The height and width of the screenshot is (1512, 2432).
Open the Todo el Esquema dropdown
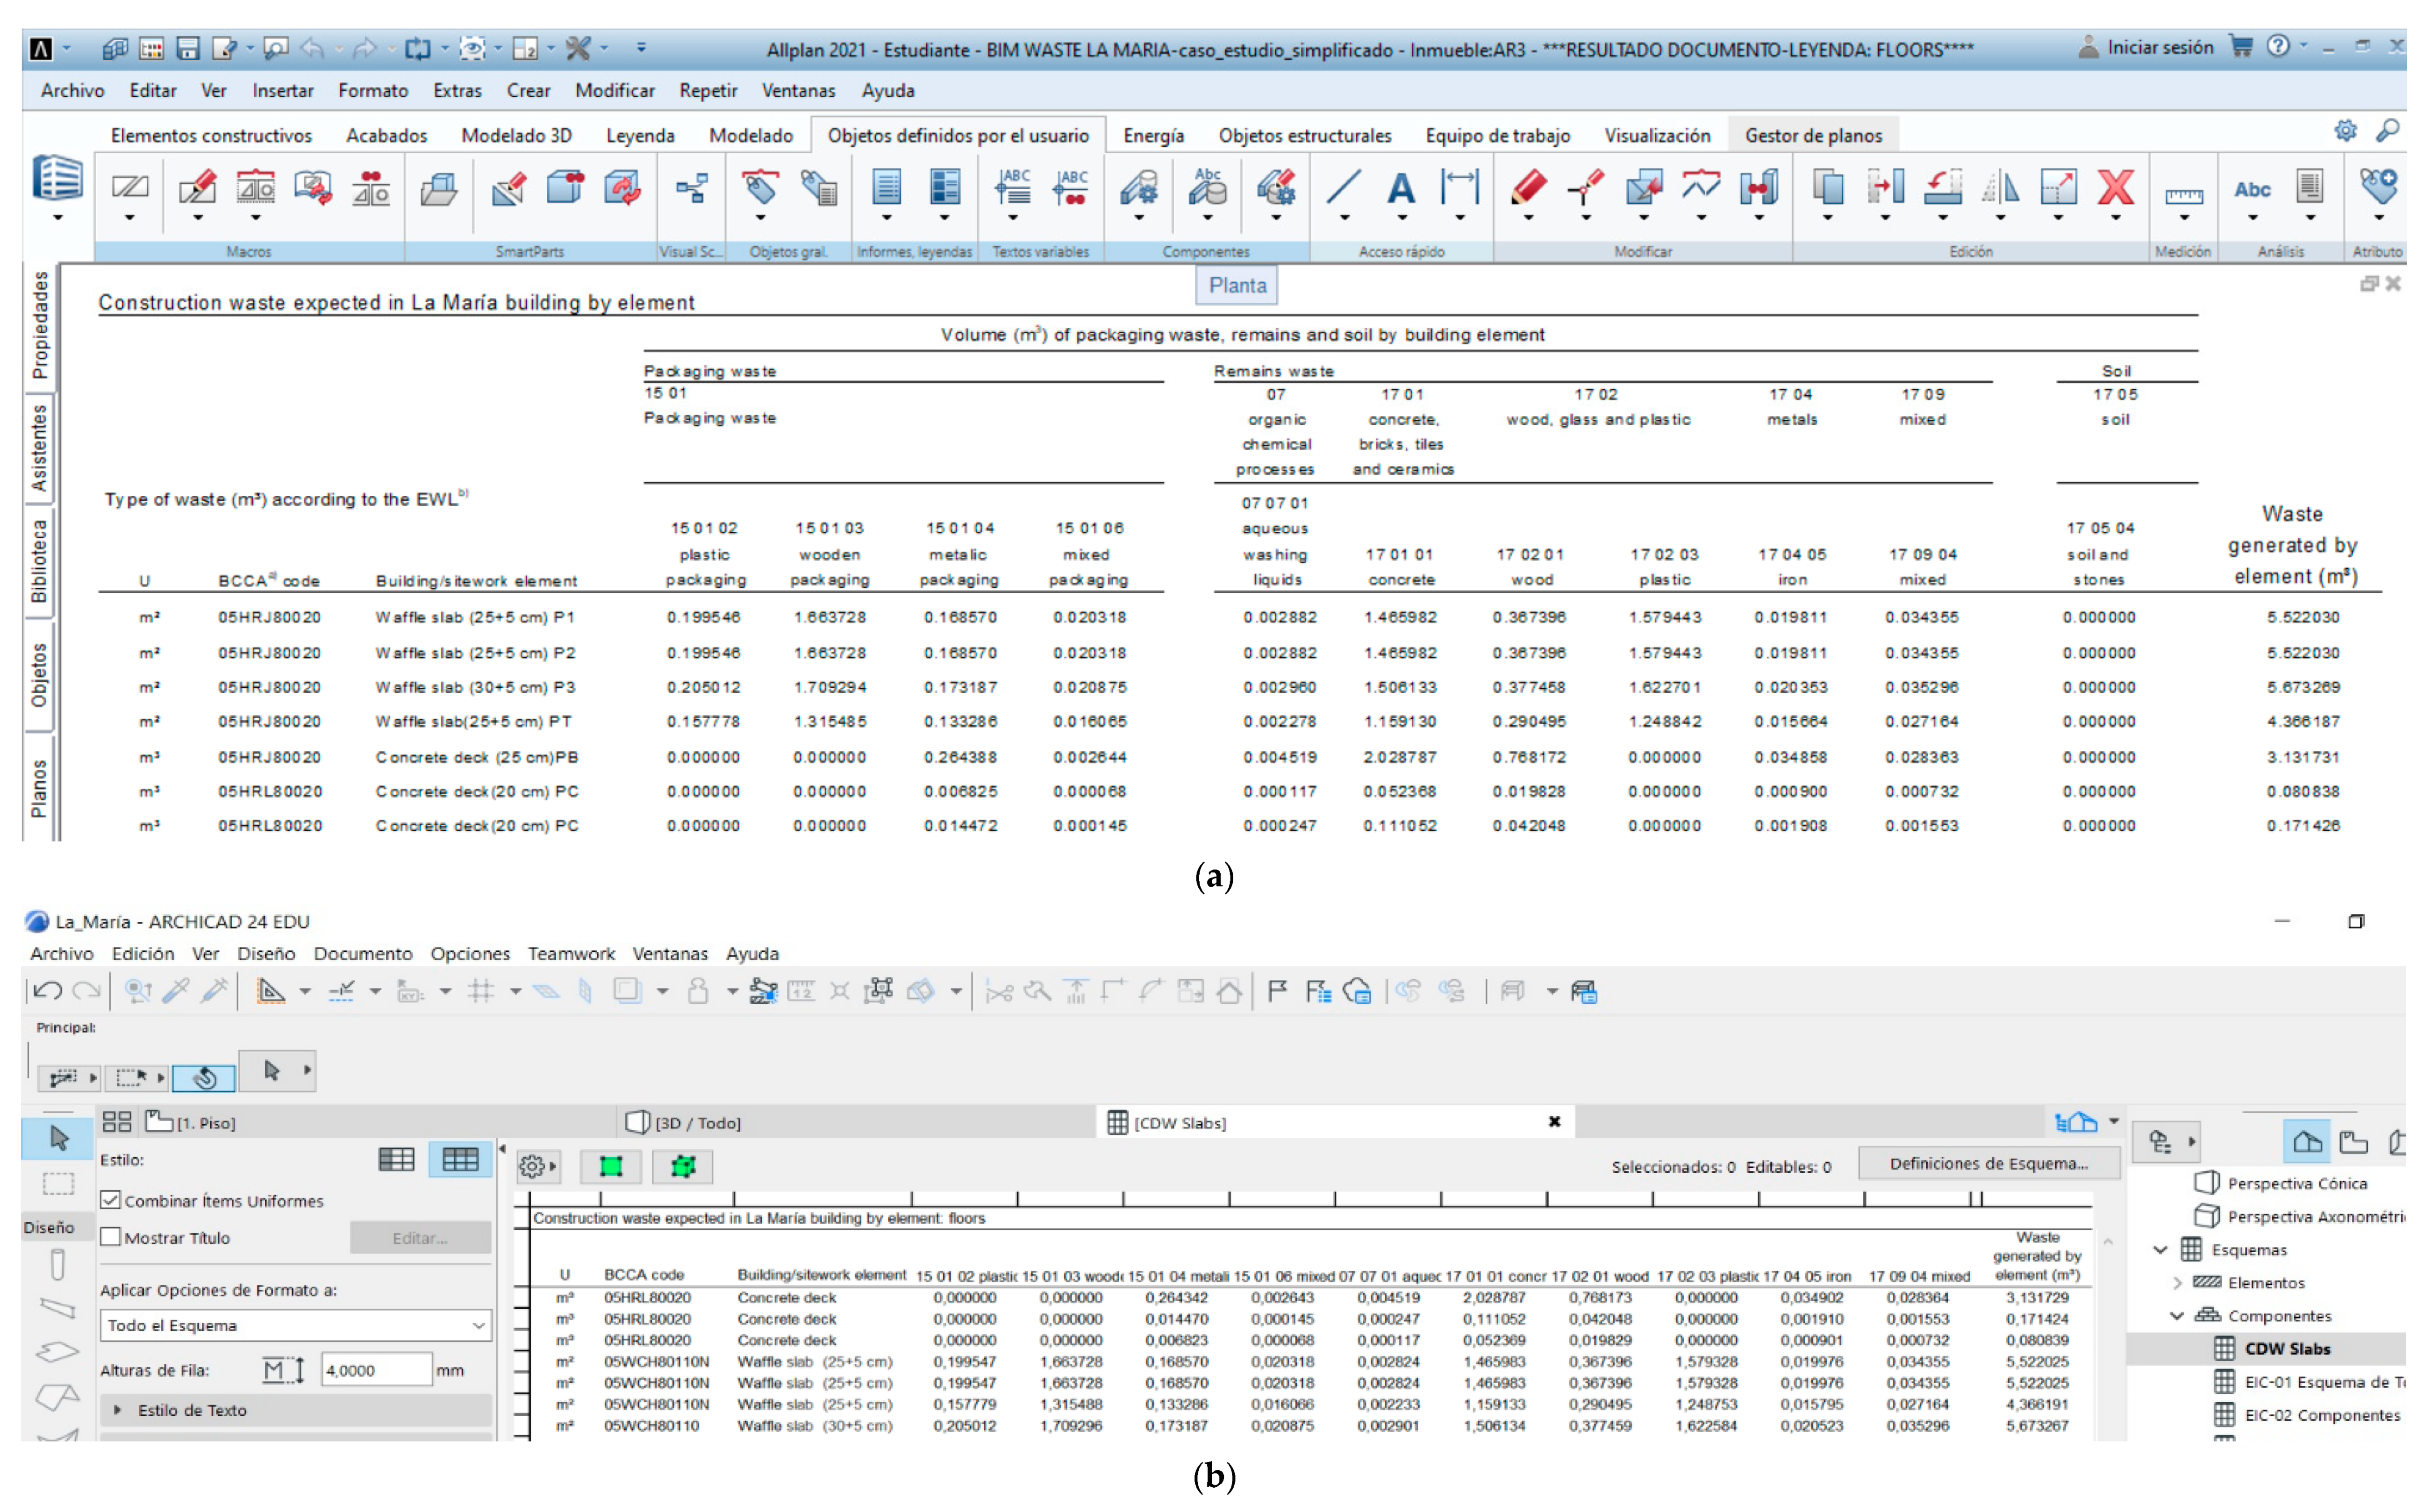point(295,1325)
